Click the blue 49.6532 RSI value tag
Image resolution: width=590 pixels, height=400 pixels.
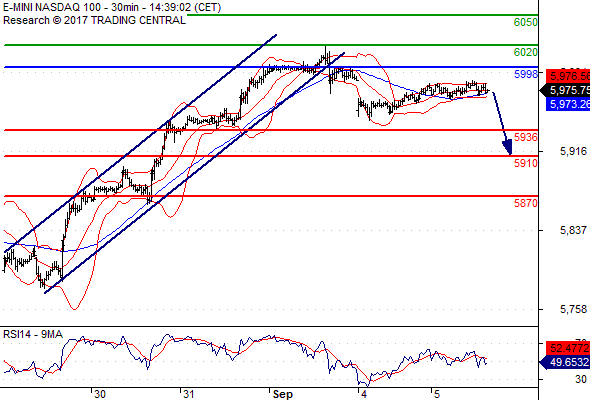pyautogui.click(x=565, y=362)
